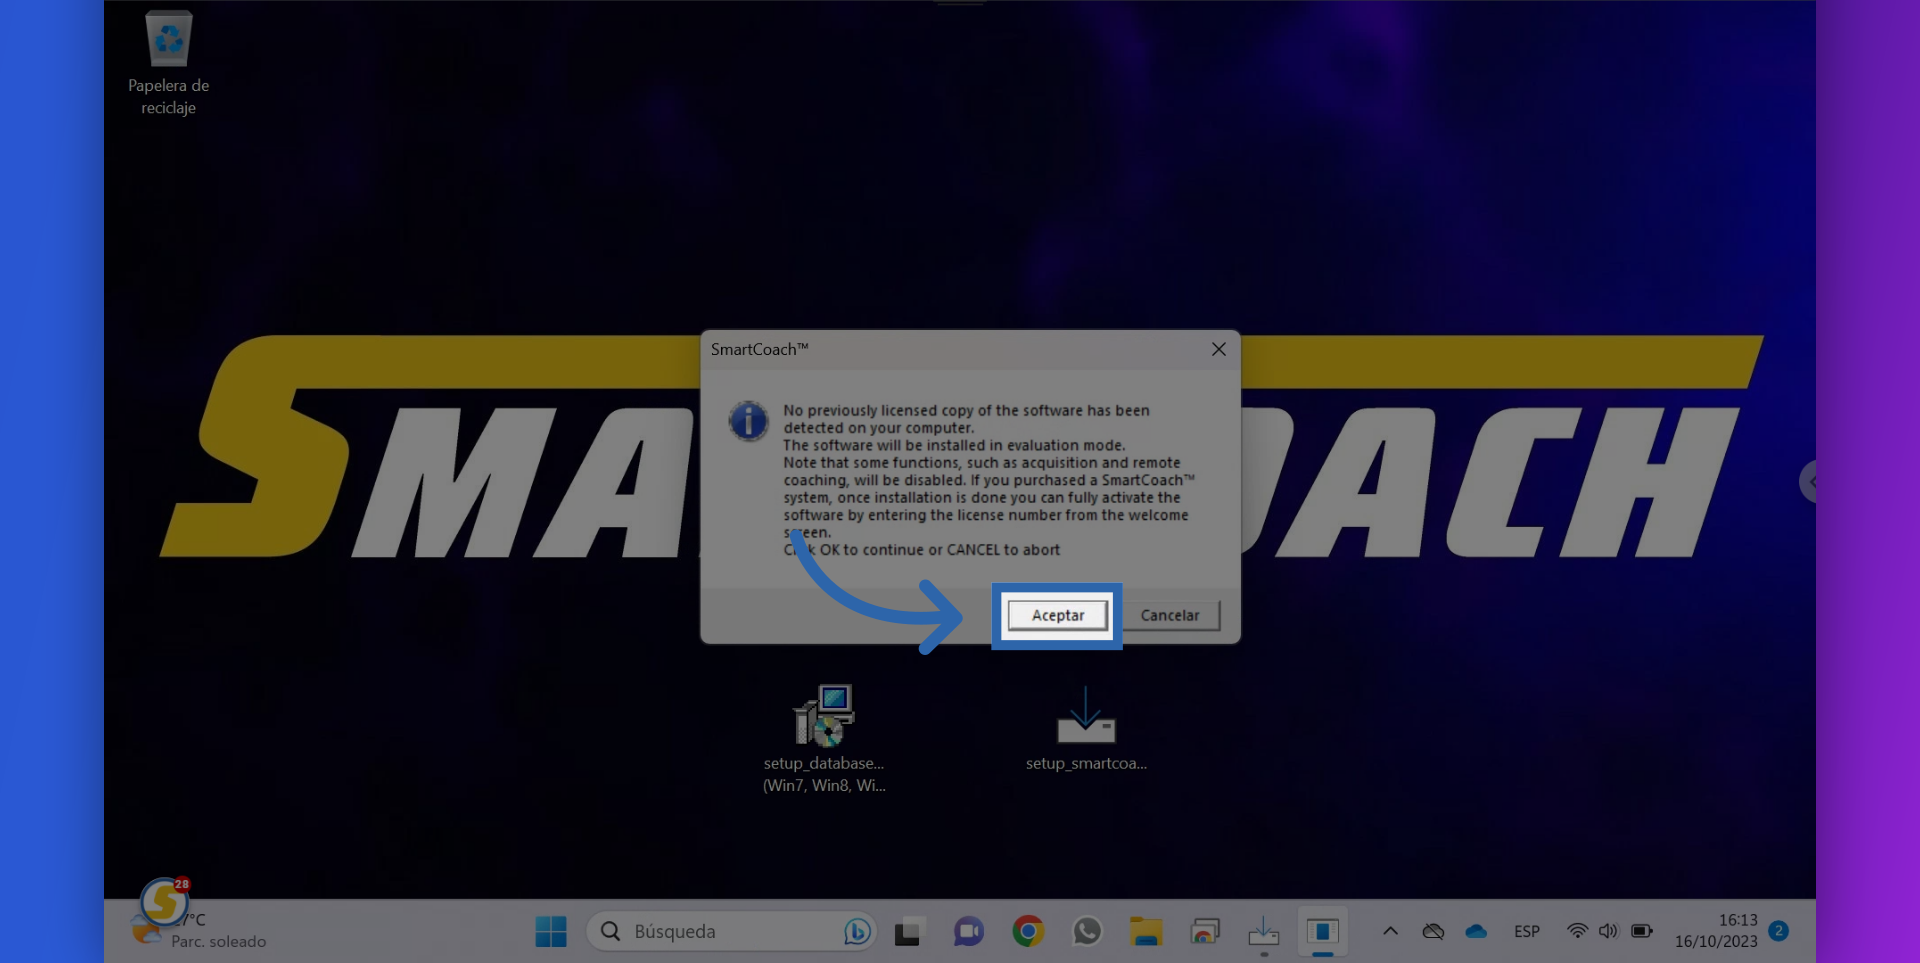1920x963 pixels.
Task: Click the battery status tray icon
Action: click(1641, 931)
